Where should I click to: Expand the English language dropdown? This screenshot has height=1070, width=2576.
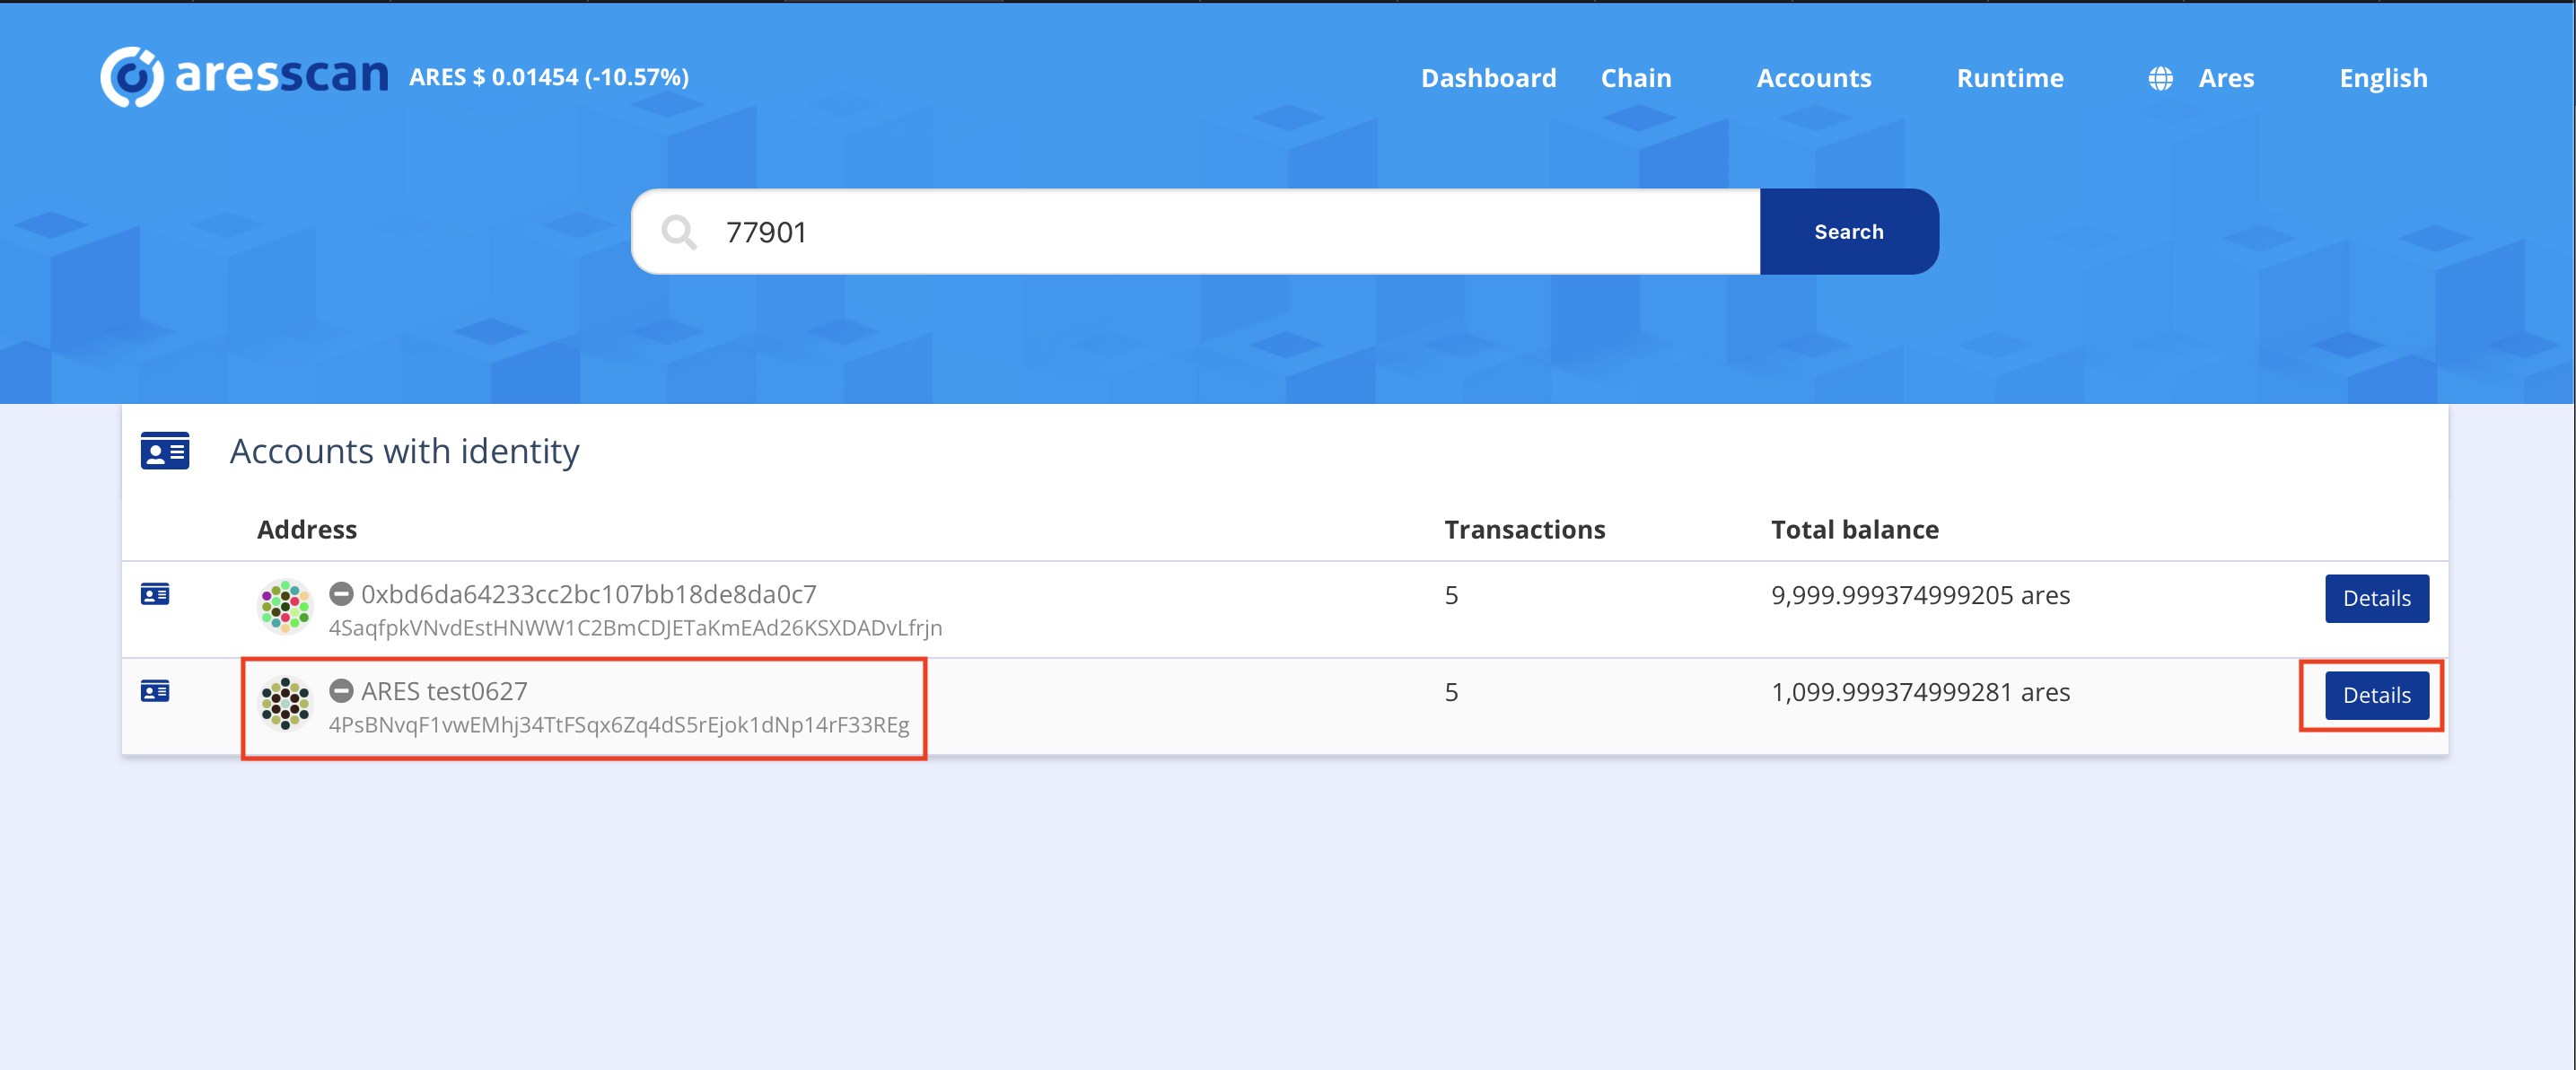tap(2382, 75)
